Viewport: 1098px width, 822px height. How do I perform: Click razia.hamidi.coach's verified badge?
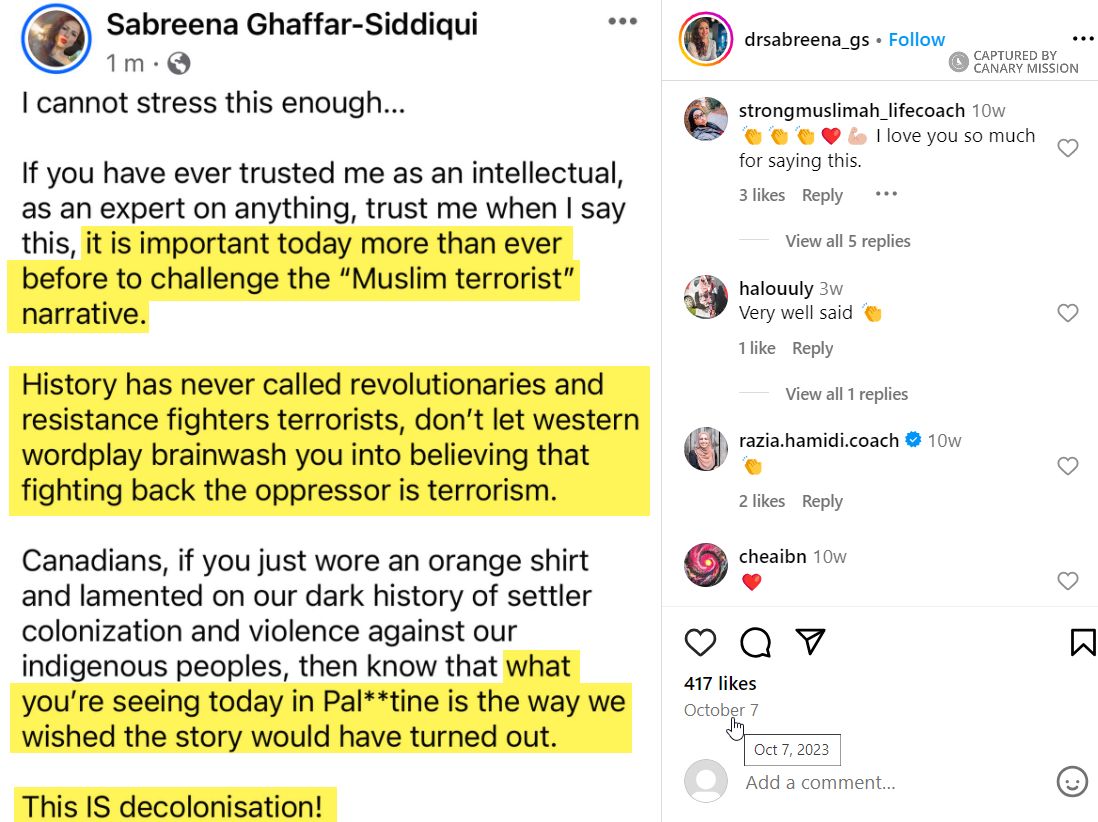click(912, 439)
